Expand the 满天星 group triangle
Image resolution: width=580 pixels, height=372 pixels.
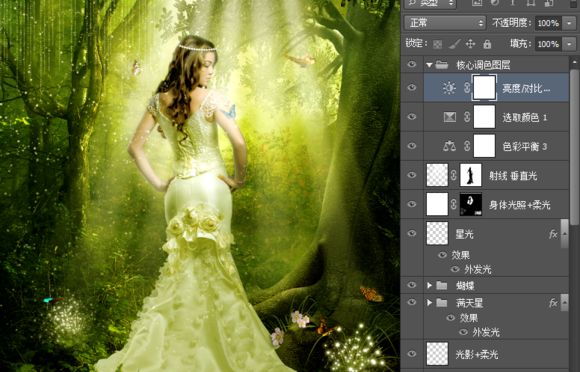pos(429,303)
